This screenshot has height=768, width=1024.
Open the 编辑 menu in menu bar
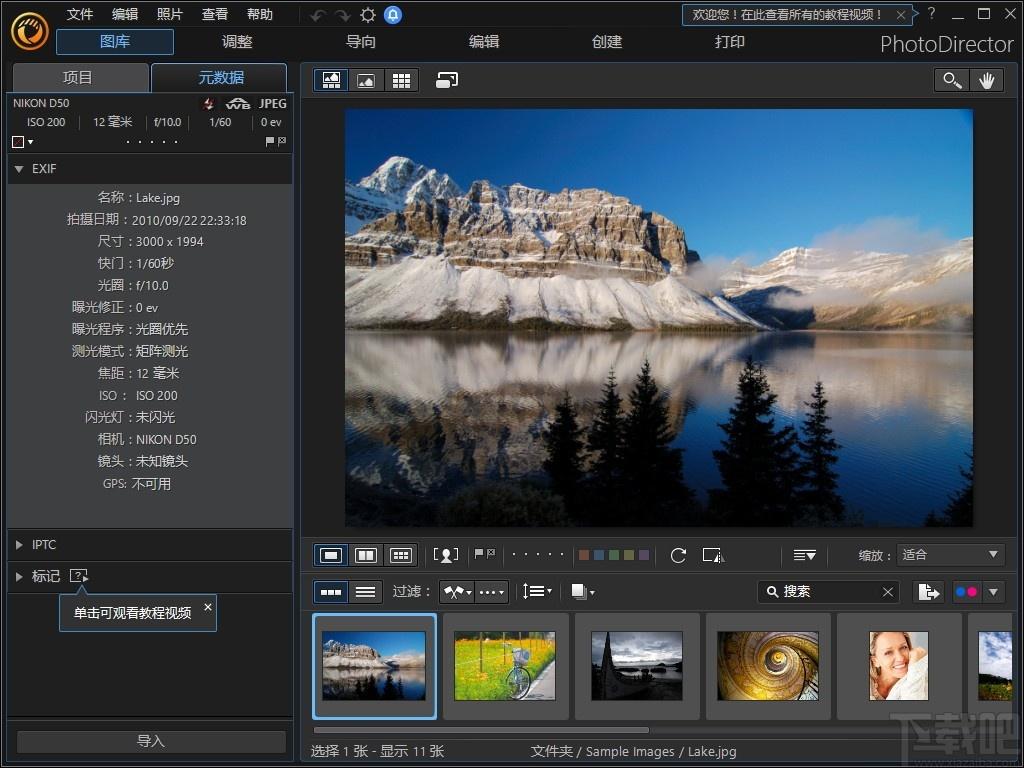click(x=125, y=14)
